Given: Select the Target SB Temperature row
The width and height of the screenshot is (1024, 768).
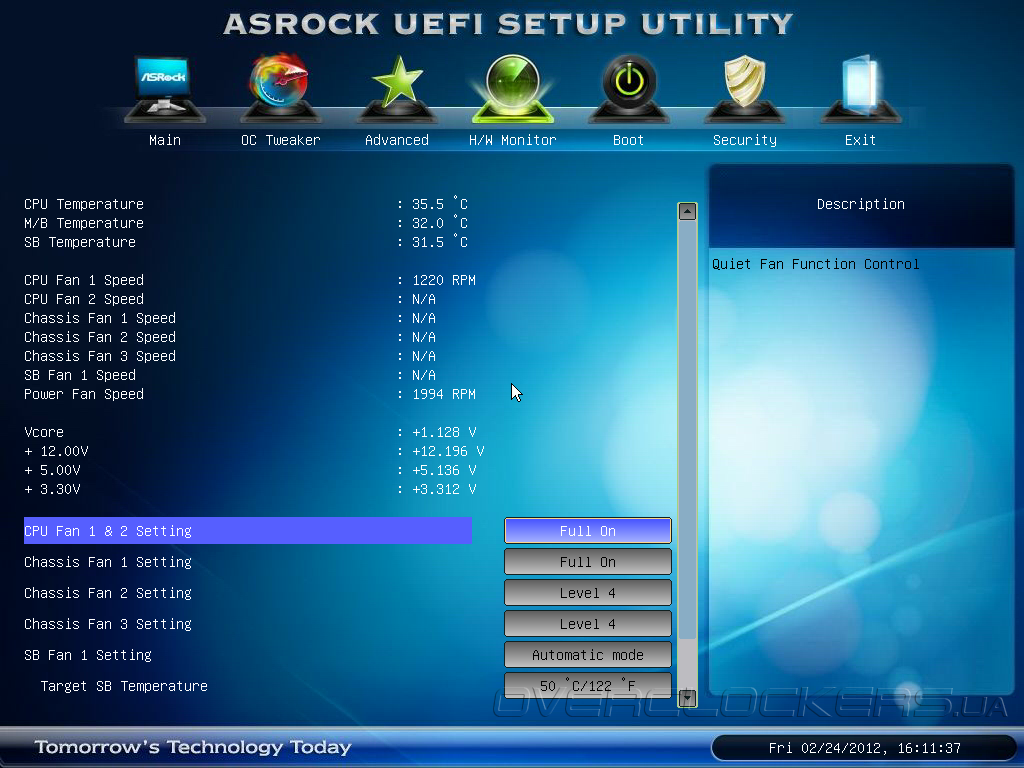Looking at the screenshot, I should point(248,686).
